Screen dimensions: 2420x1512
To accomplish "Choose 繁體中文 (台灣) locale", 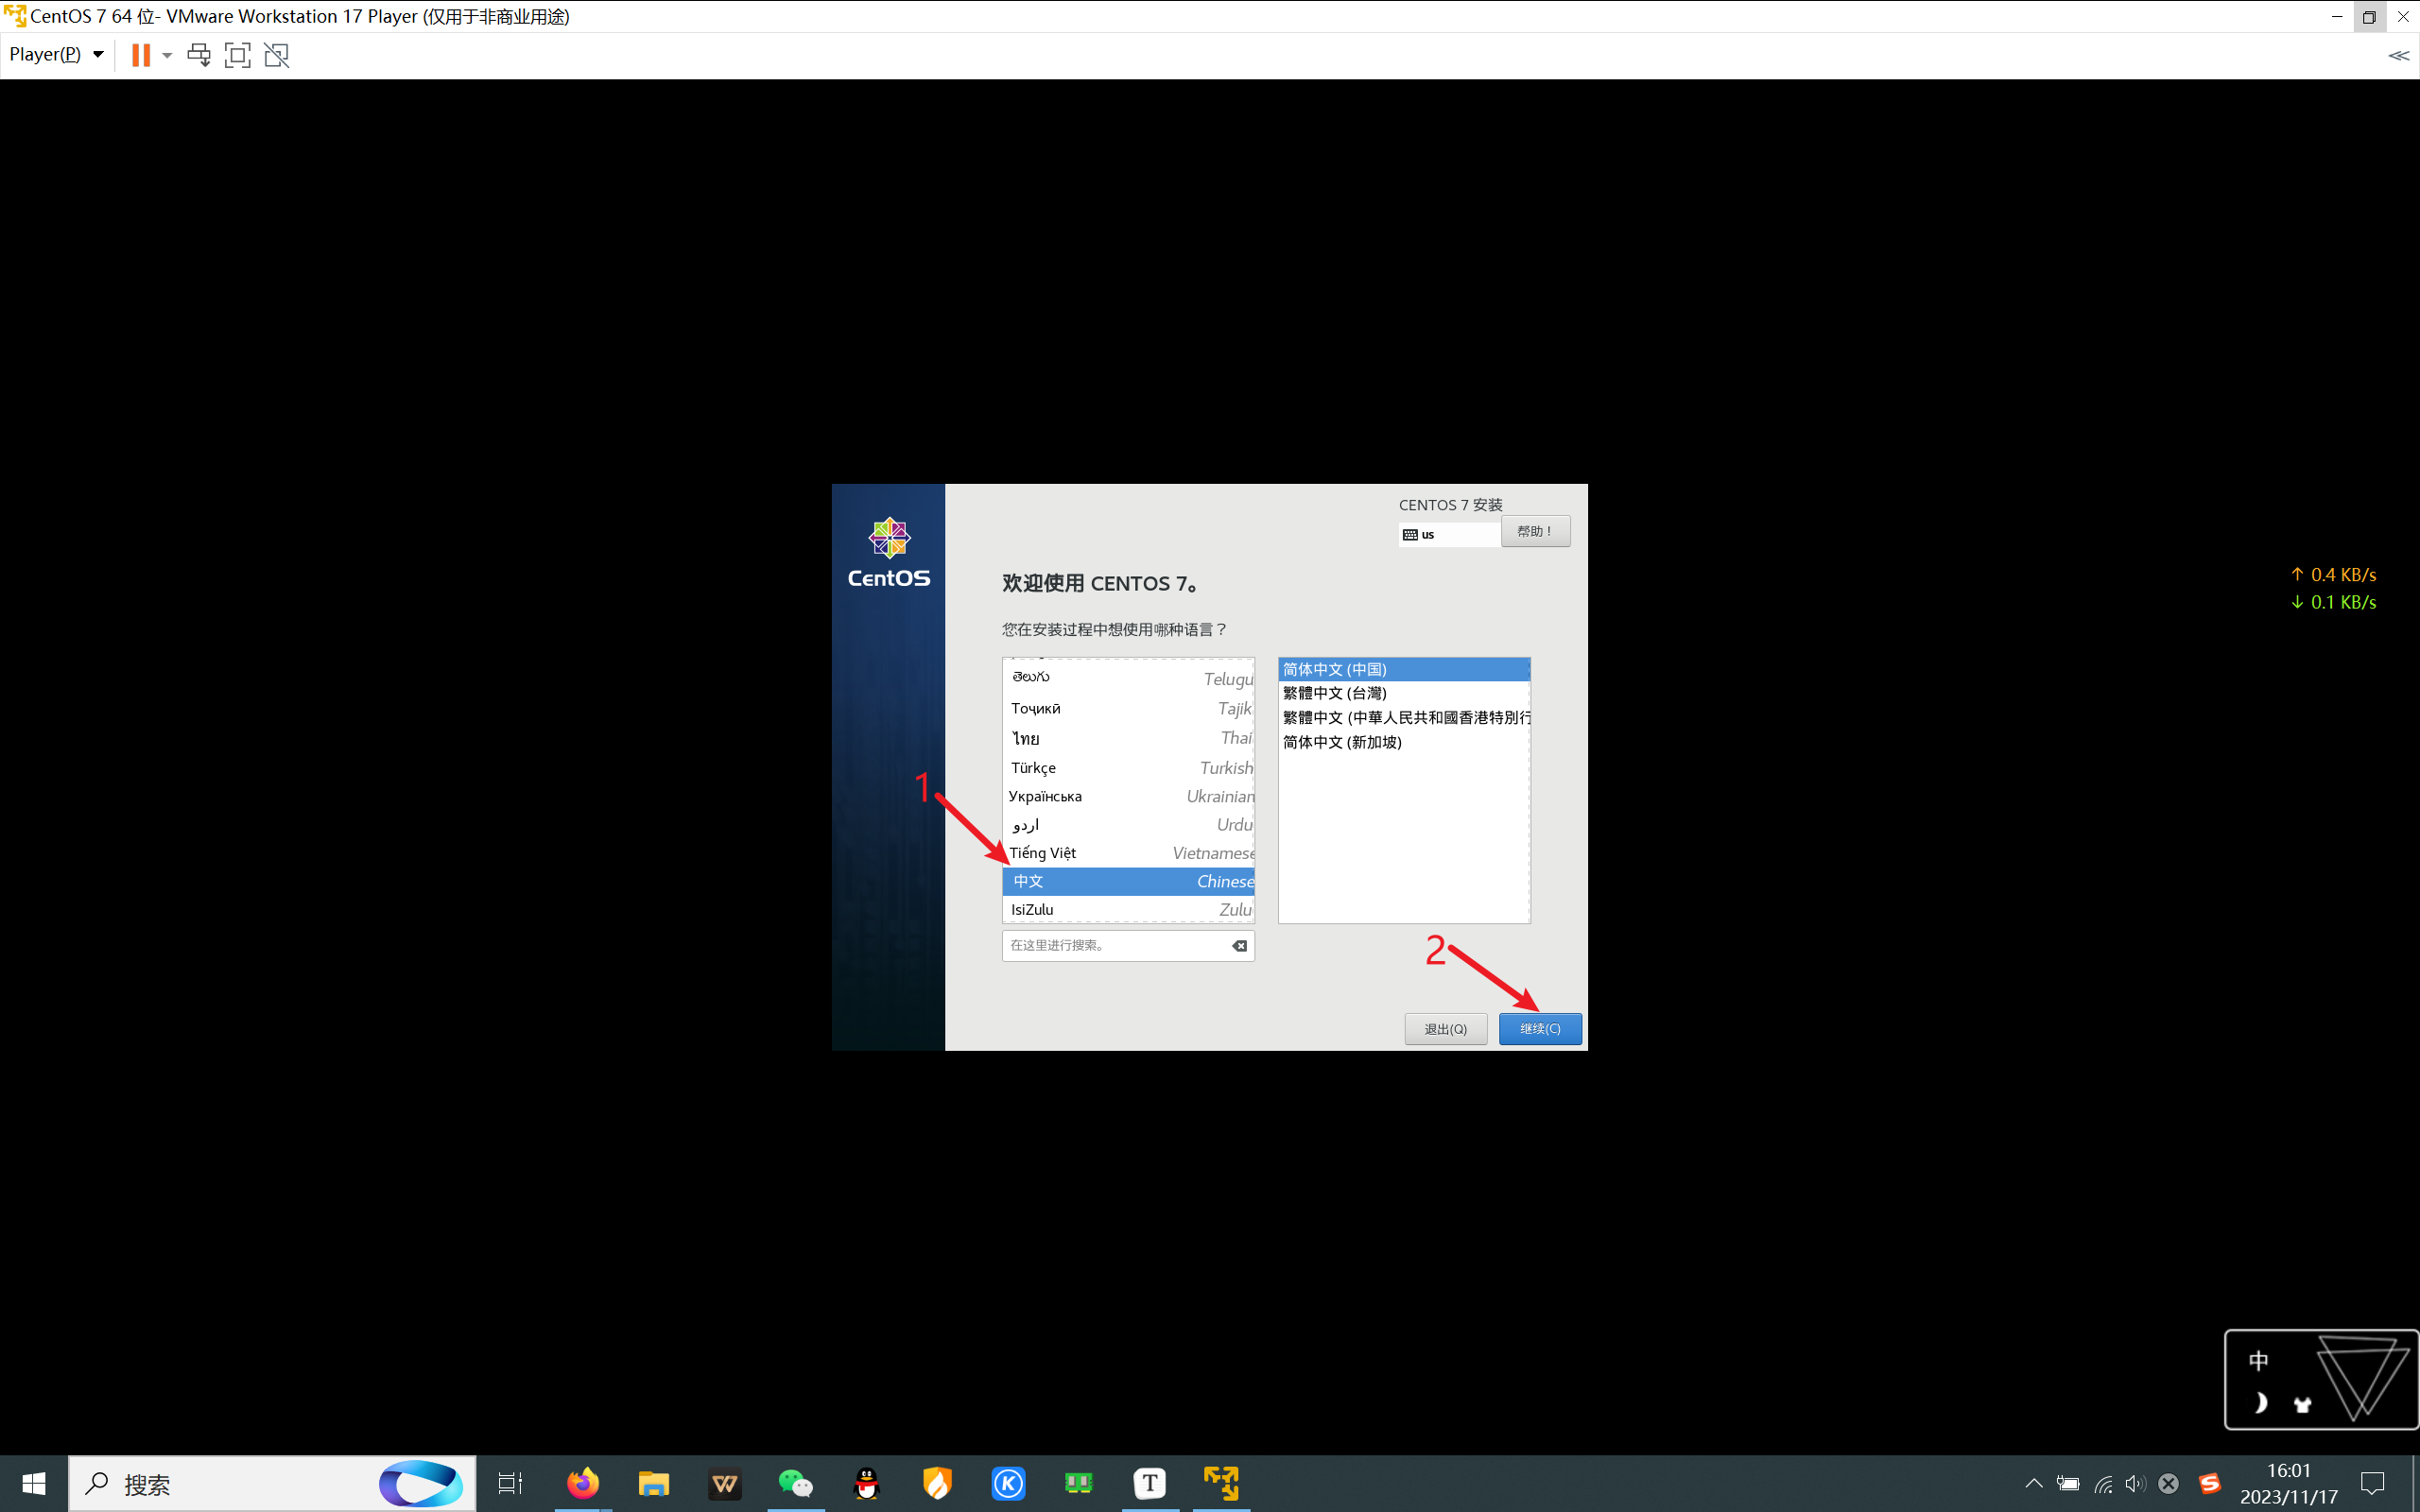I will tap(1404, 693).
